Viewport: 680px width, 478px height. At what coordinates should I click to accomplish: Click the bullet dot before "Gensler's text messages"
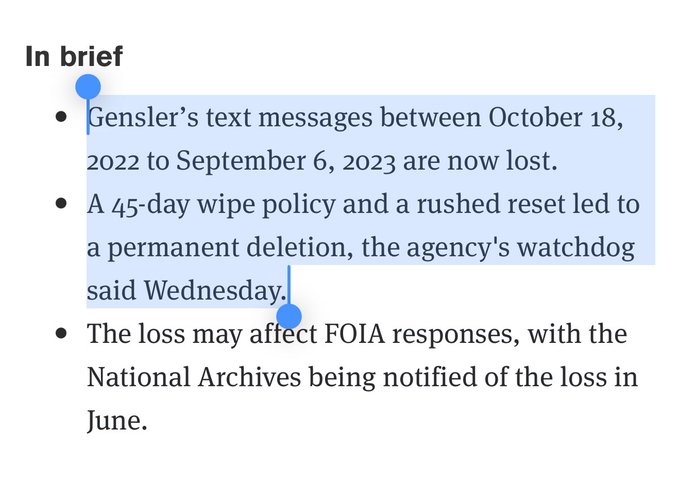[62, 117]
